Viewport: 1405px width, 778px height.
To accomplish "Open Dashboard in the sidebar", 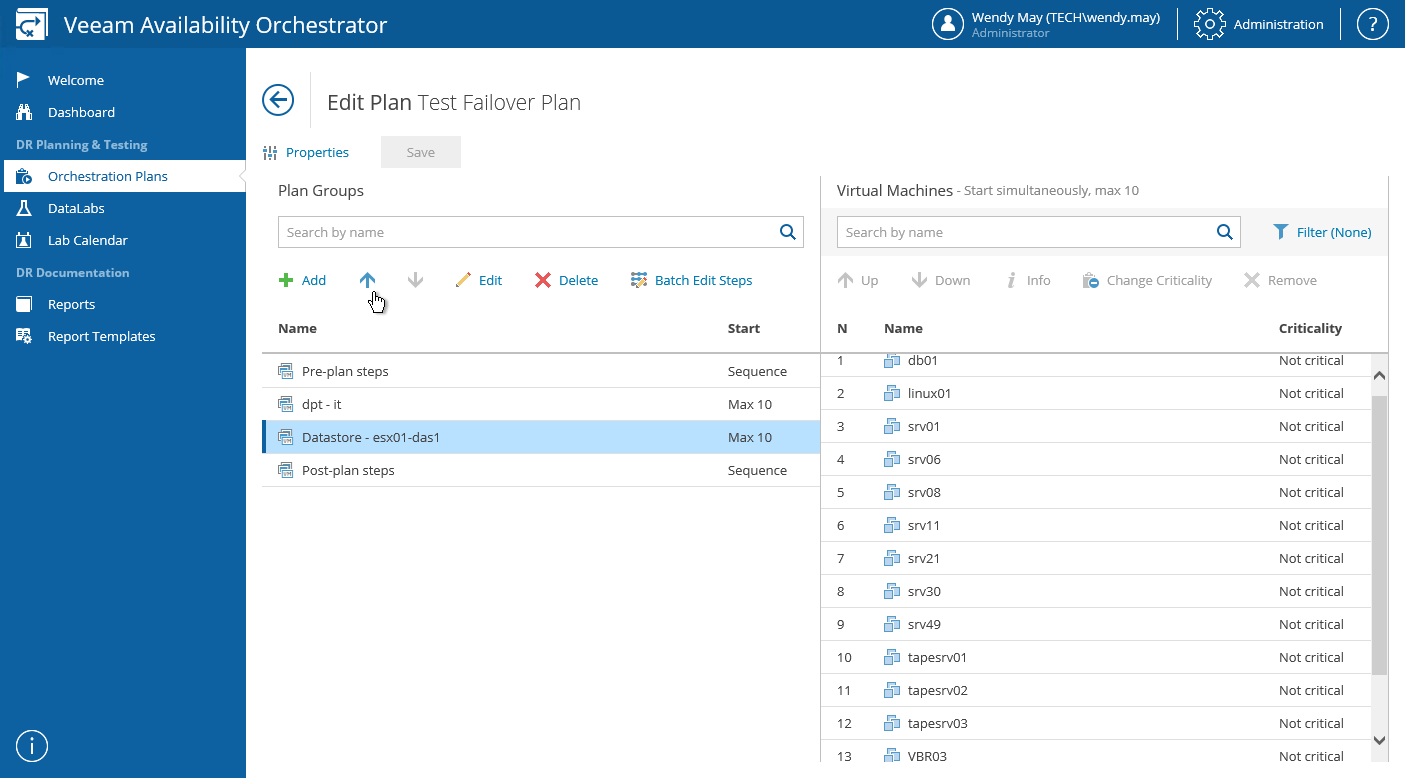I will coord(81,113).
